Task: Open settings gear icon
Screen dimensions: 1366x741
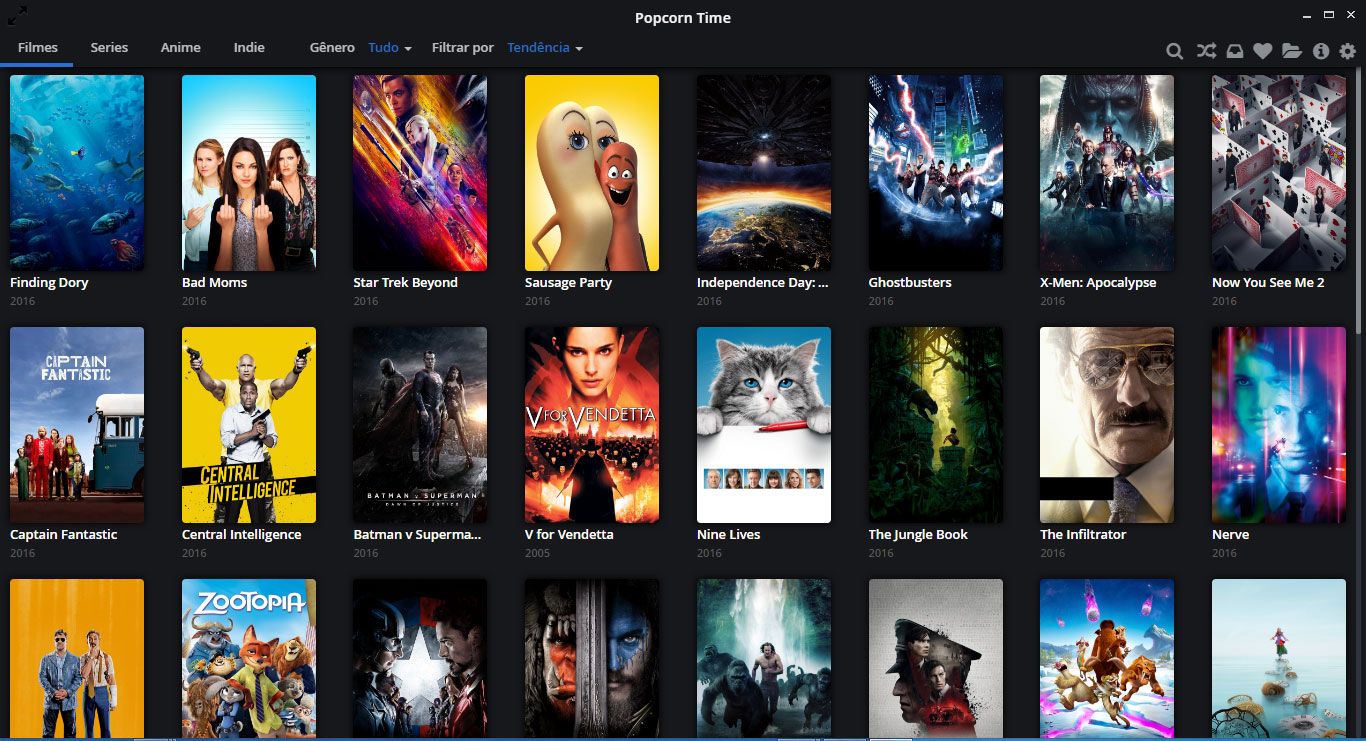Action: (1348, 51)
